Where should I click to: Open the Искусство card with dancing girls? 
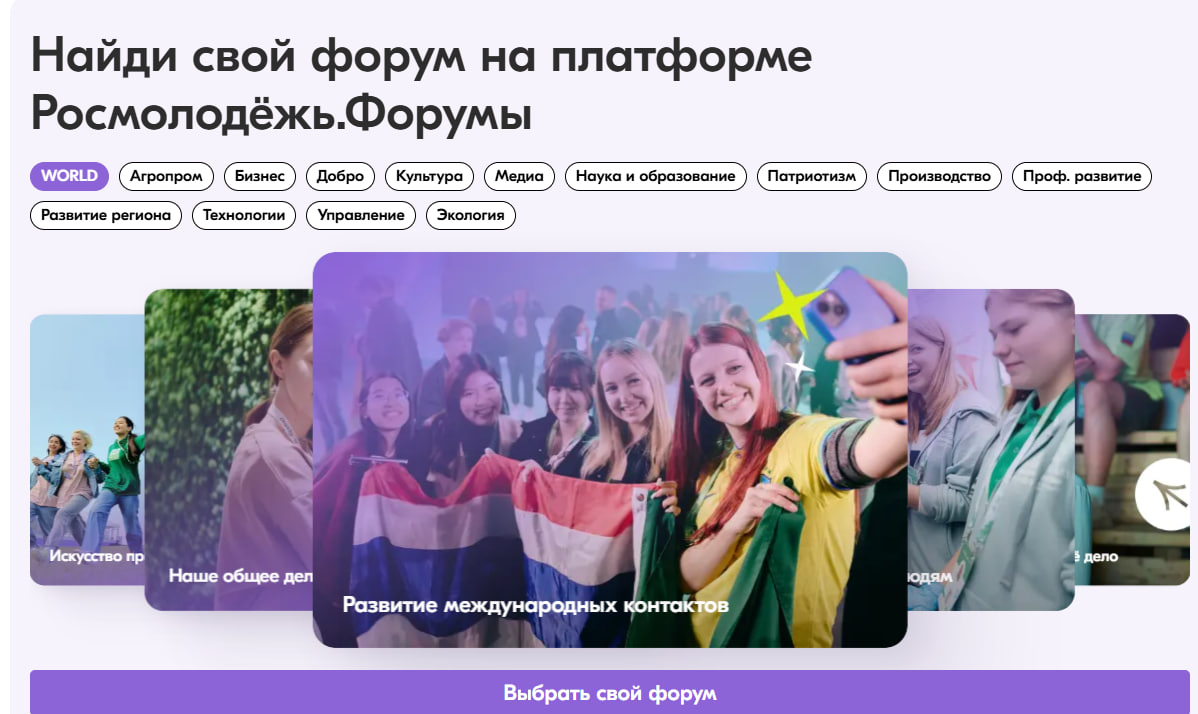click(x=87, y=450)
